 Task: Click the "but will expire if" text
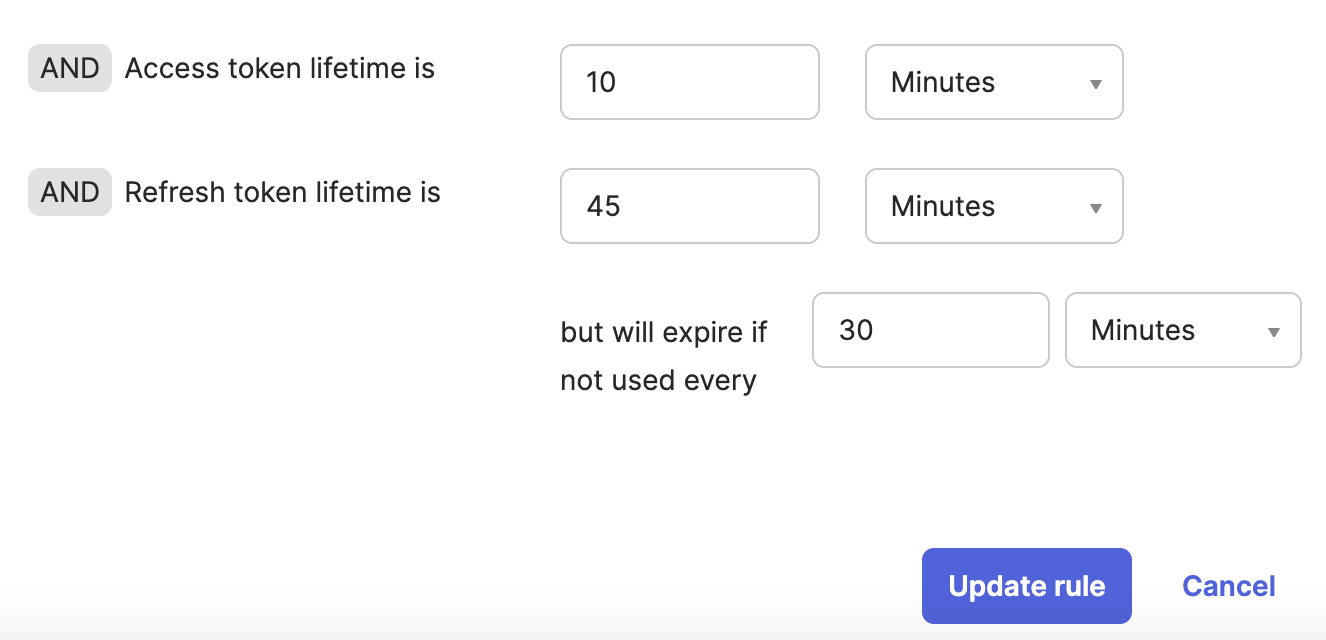pyautogui.click(x=663, y=332)
